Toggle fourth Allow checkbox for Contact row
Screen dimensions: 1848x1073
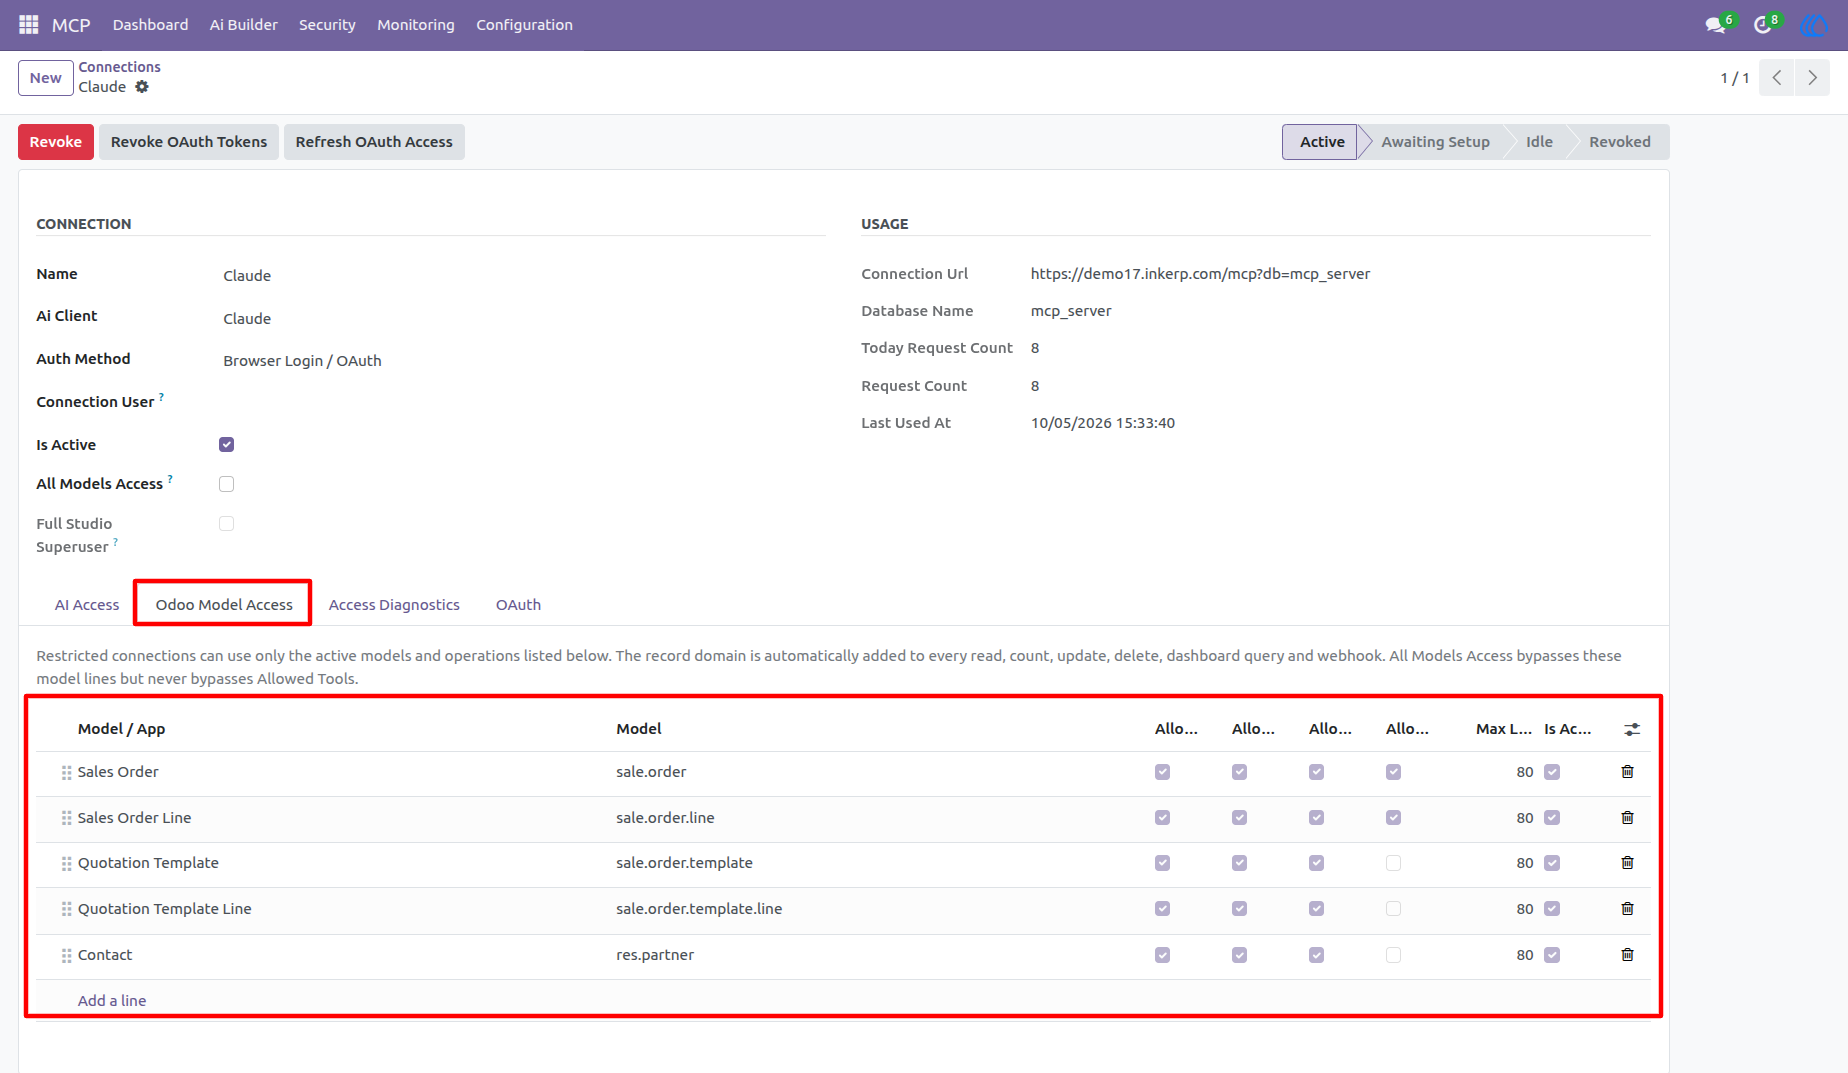point(1393,955)
